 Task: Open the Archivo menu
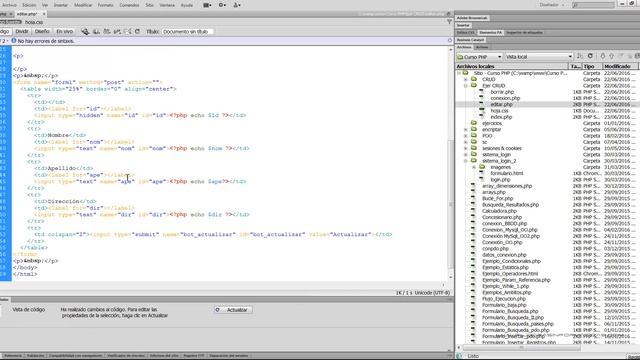(9, 5)
